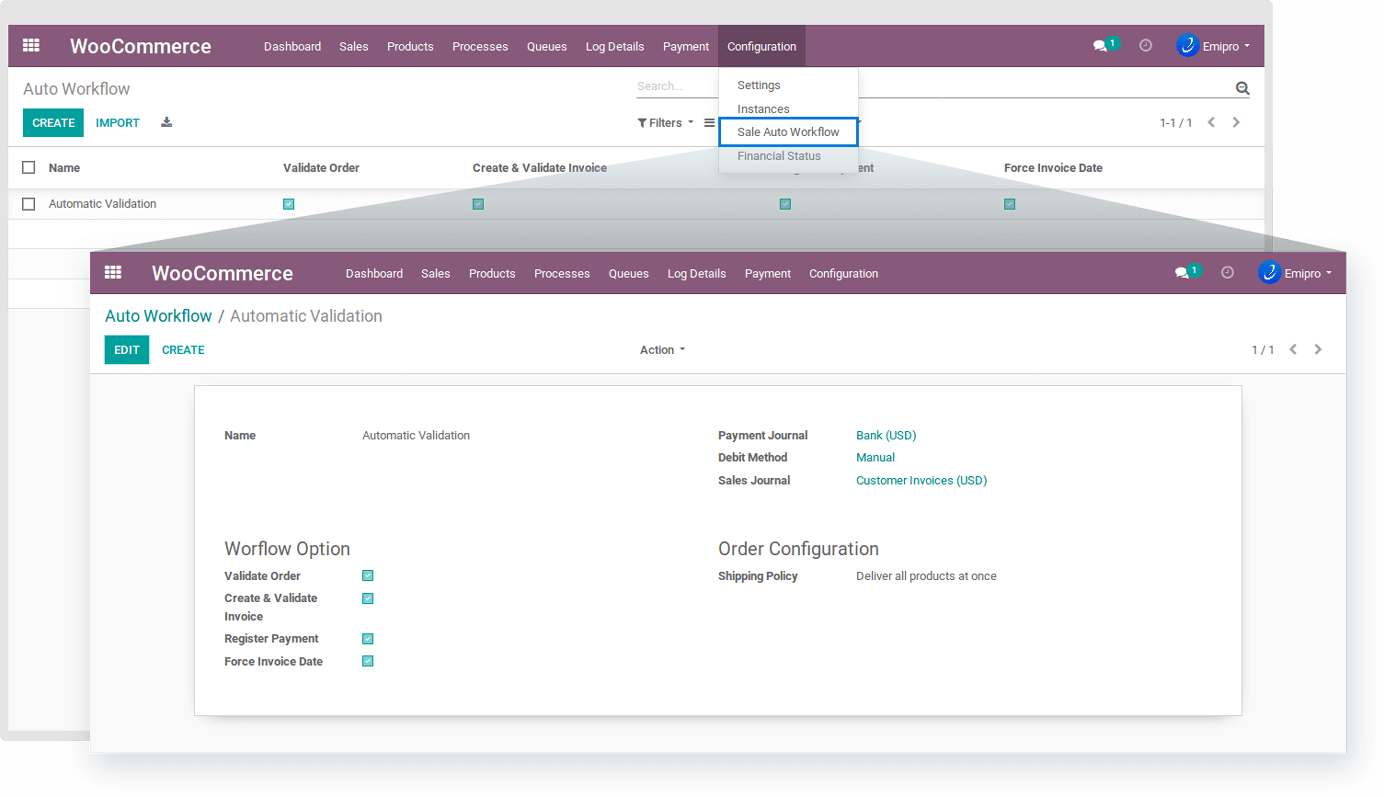Go to the previous page in the list window pager

pyautogui.click(x=1211, y=123)
